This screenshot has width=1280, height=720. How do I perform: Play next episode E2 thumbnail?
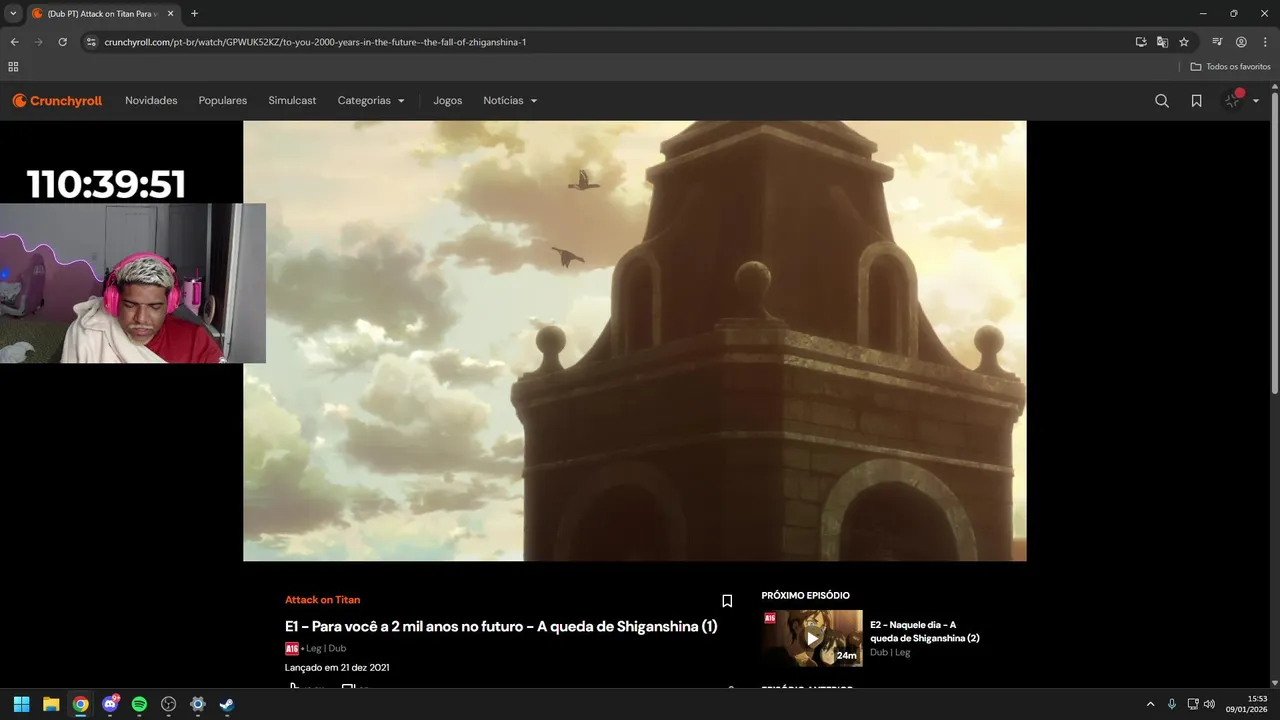(x=811, y=638)
